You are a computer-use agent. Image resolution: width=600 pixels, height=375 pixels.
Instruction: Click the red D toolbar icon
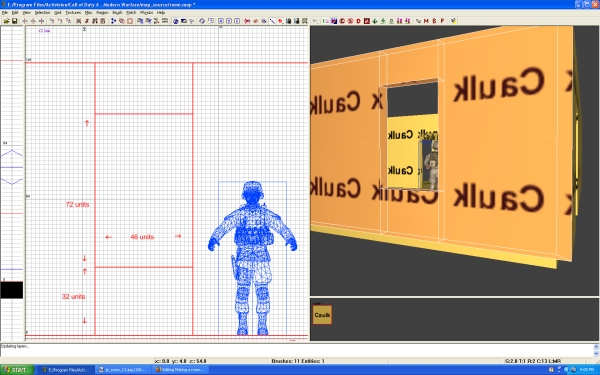coord(358,21)
